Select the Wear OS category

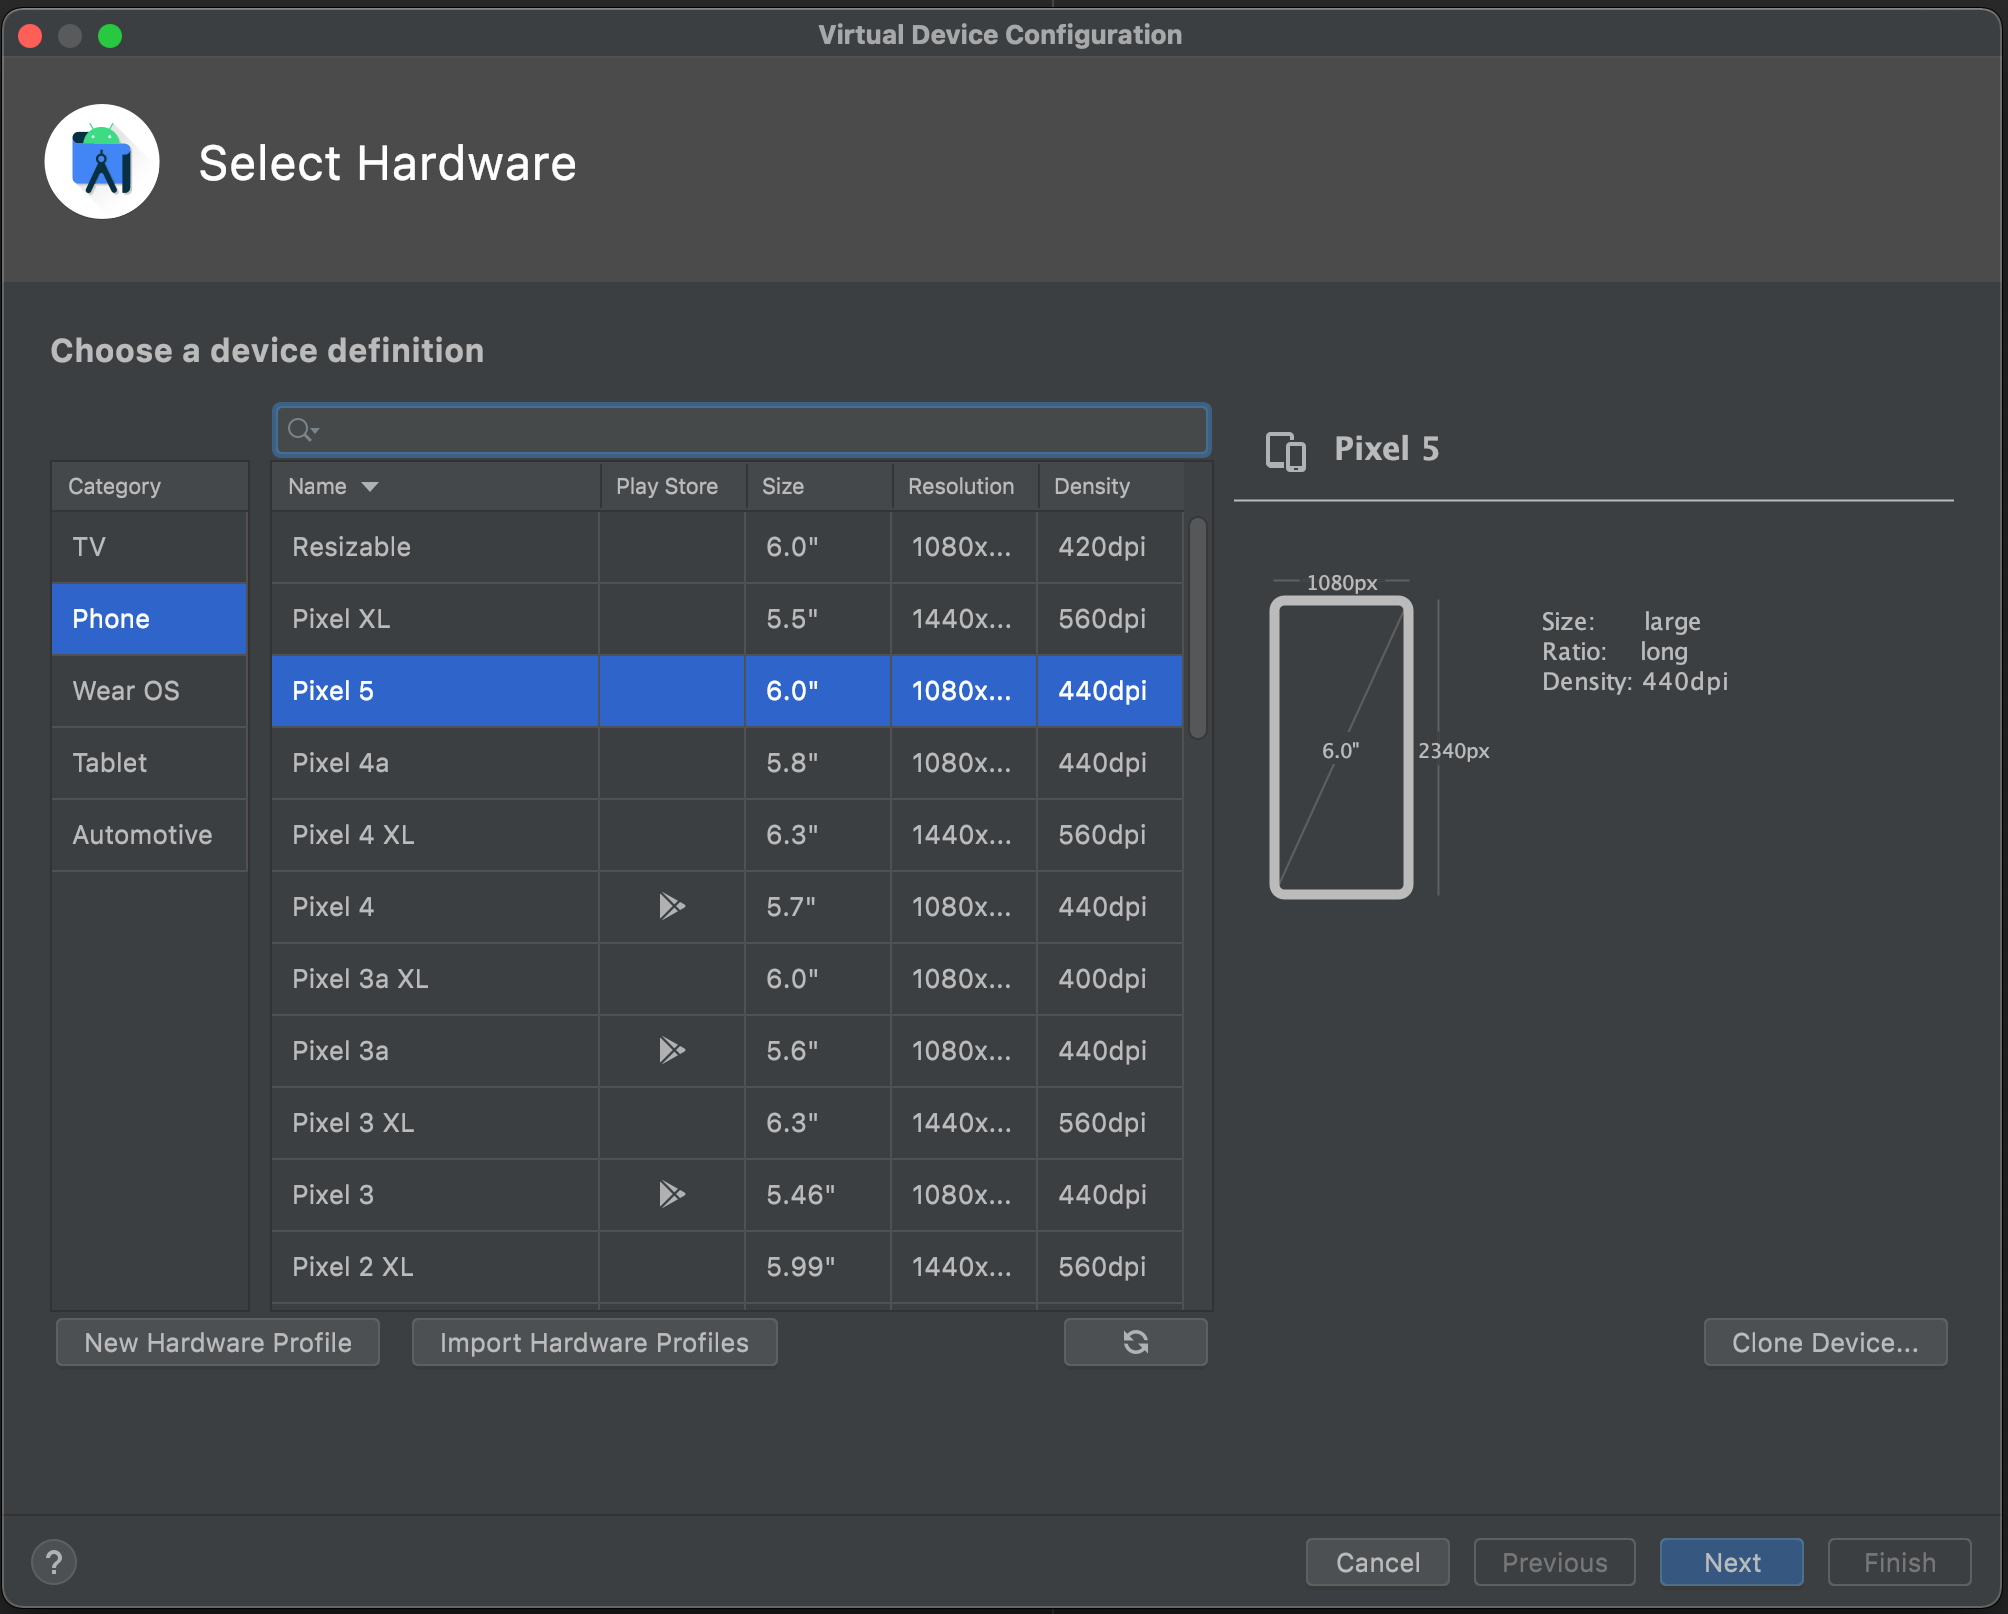pyautogui.click(x=126, y=691)
